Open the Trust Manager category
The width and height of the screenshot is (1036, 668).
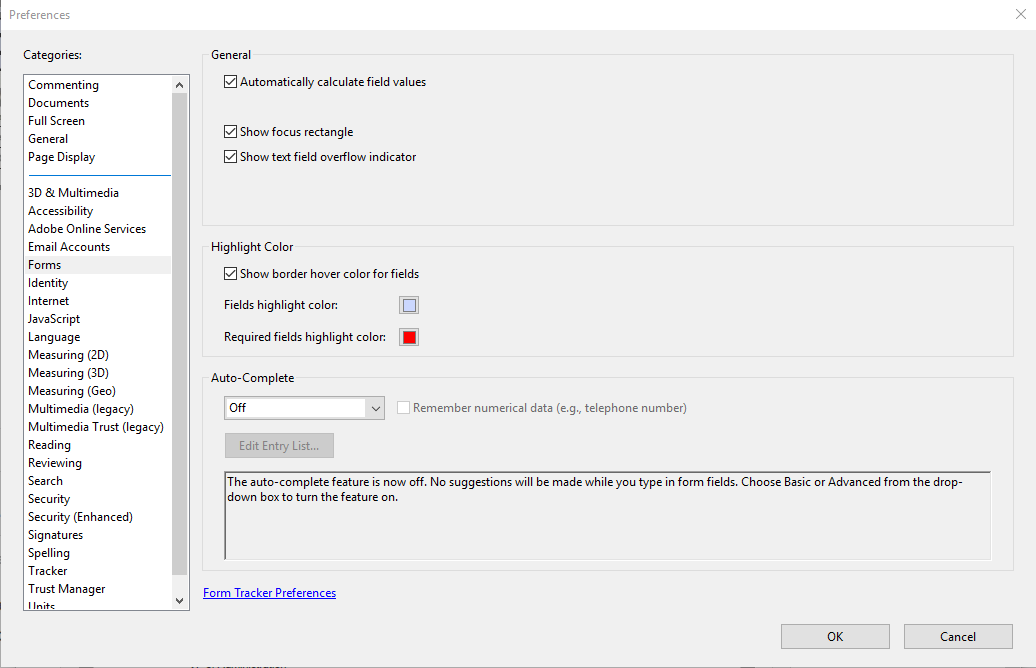coord(66,588)
